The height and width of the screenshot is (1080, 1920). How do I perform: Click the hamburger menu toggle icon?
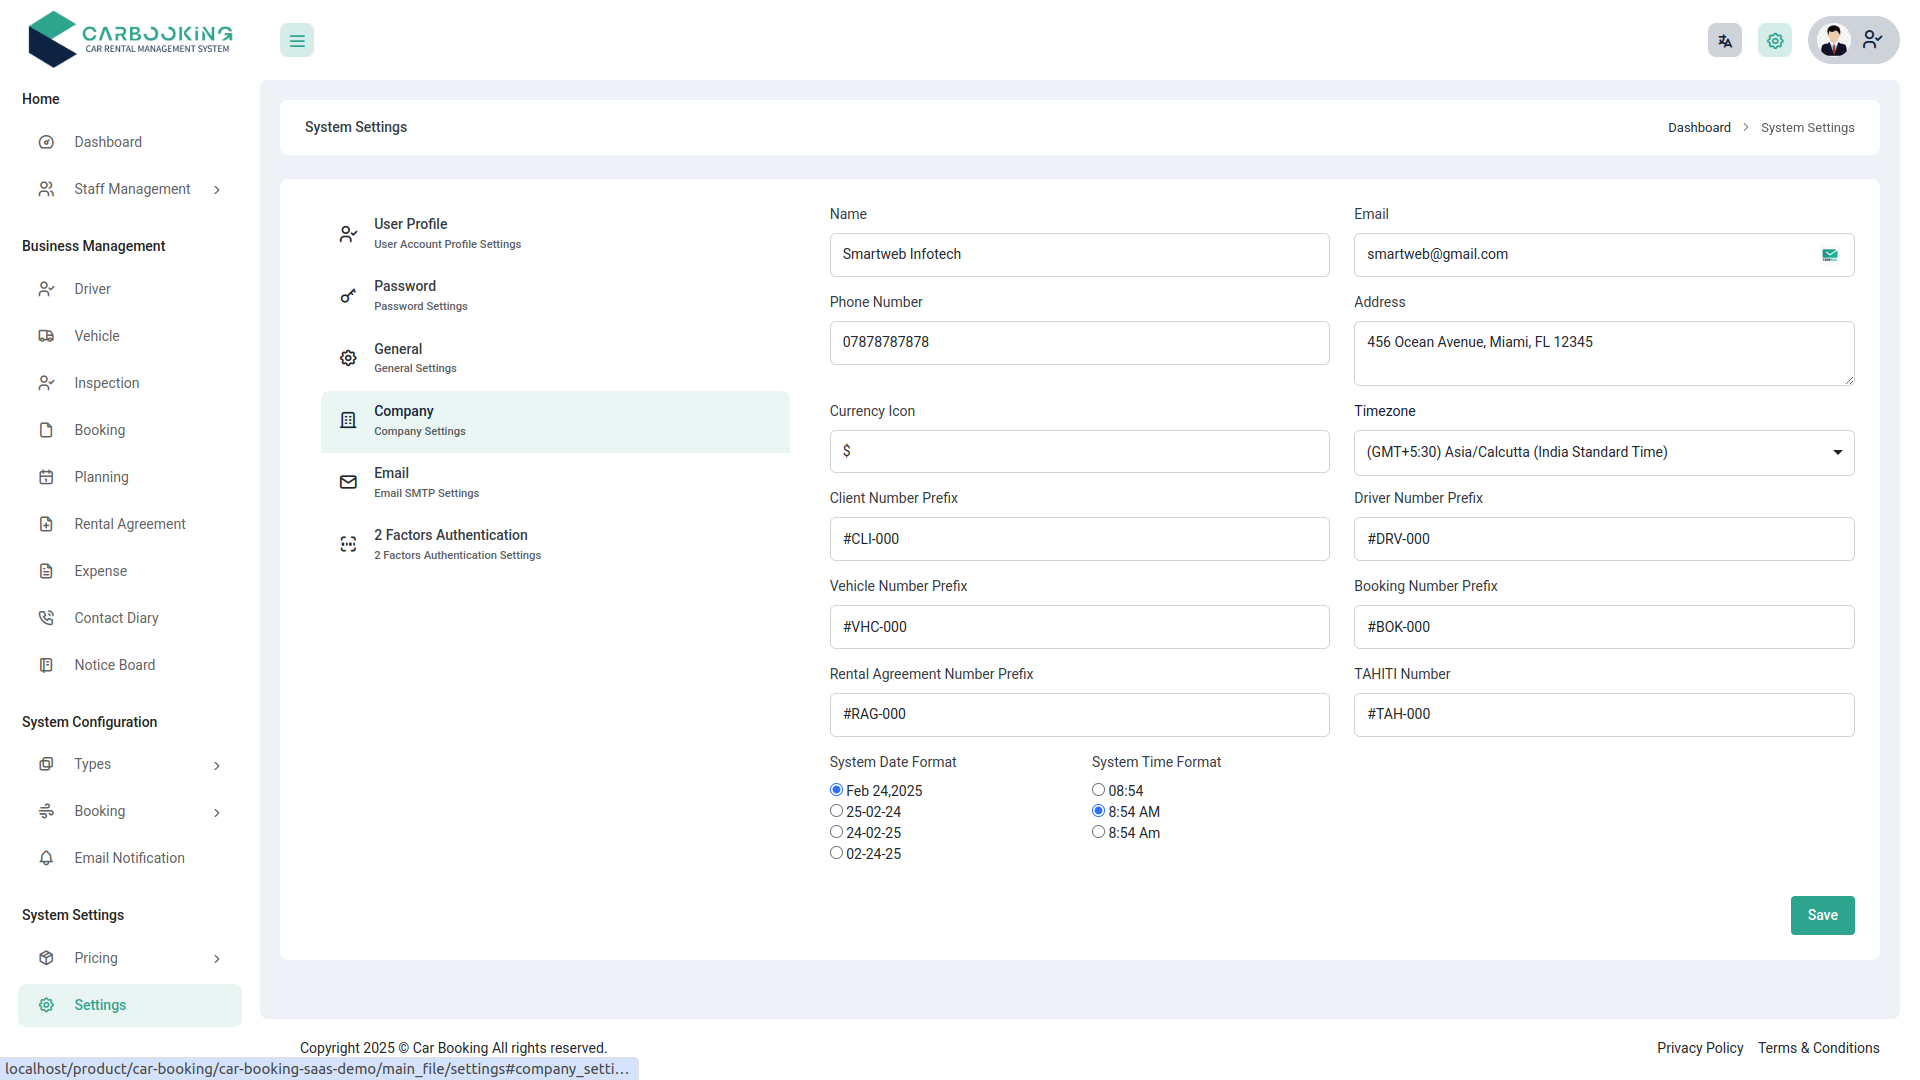click(x=297, y=41)
